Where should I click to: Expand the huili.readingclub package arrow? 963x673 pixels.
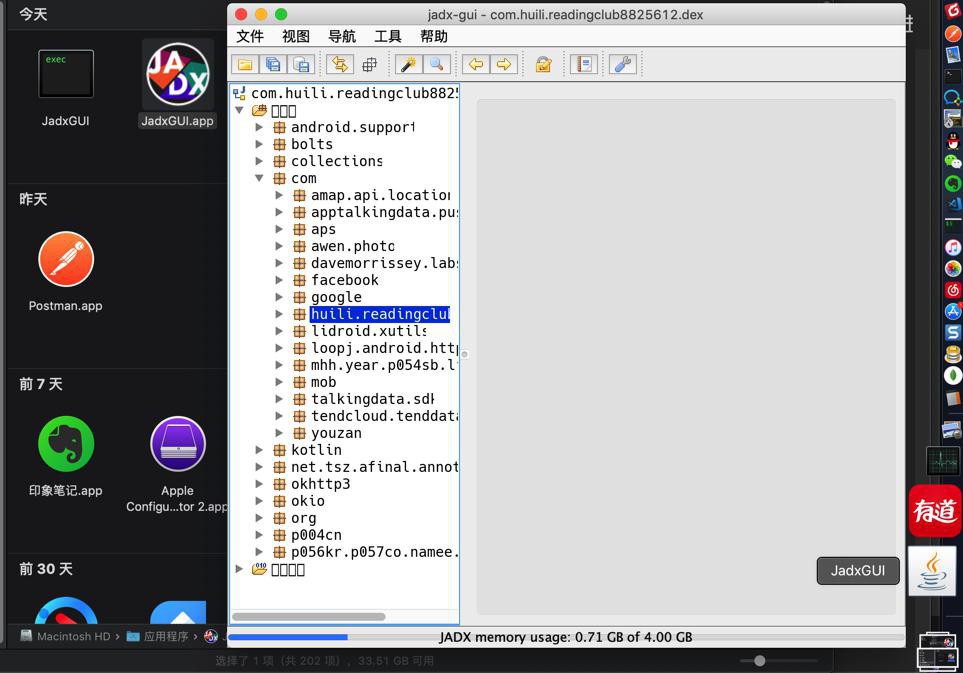point(279,314)
